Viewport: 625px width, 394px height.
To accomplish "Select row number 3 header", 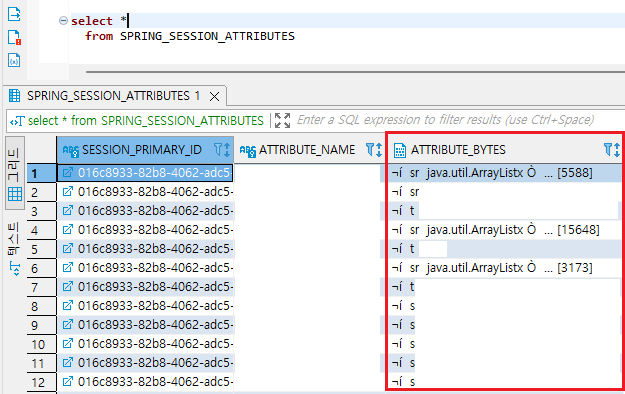I will (x=41, y=211).
